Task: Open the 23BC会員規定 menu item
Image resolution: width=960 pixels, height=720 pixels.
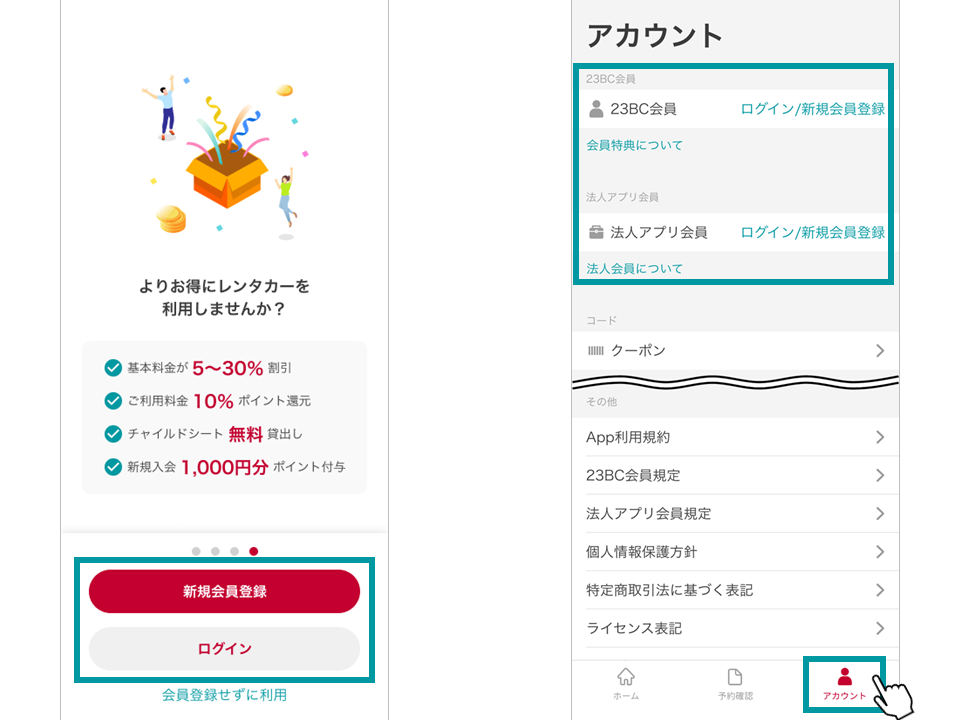Action: pyautogui.click(x=735, y=475)
